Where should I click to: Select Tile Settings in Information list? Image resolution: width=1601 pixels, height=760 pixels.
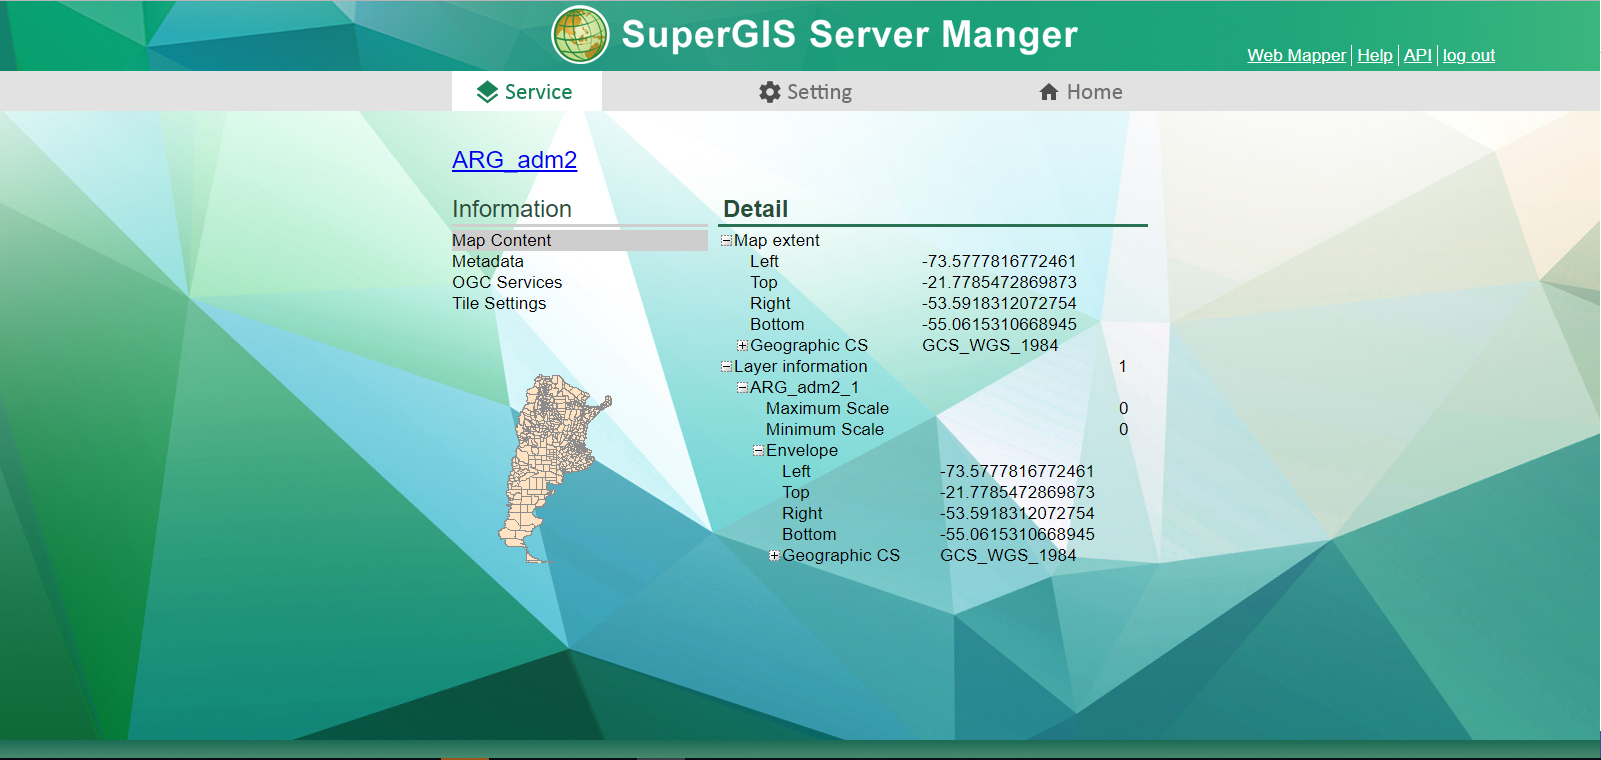click(x=499, y=303)
